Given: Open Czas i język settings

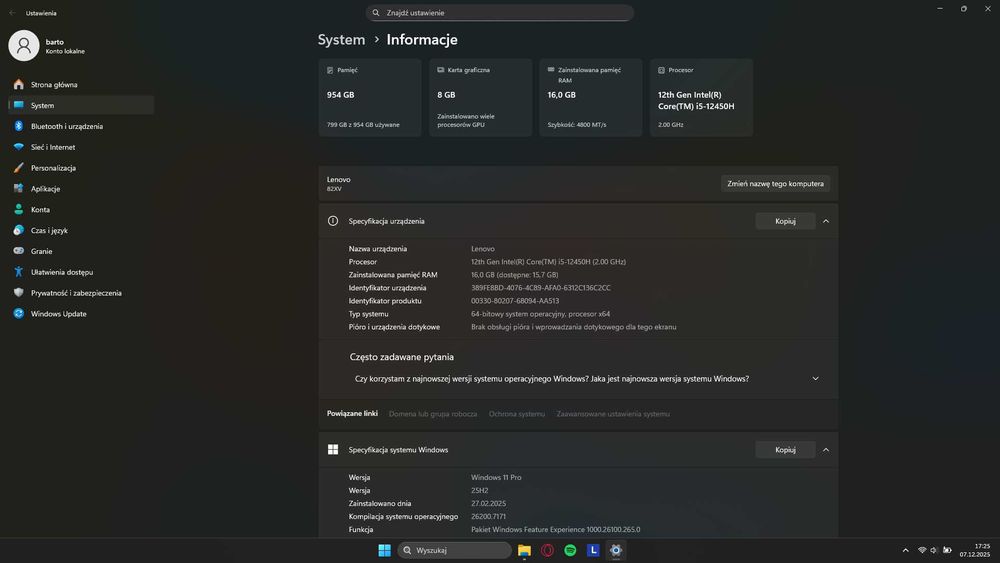Looking at the screenshot, I should (81, 230).
